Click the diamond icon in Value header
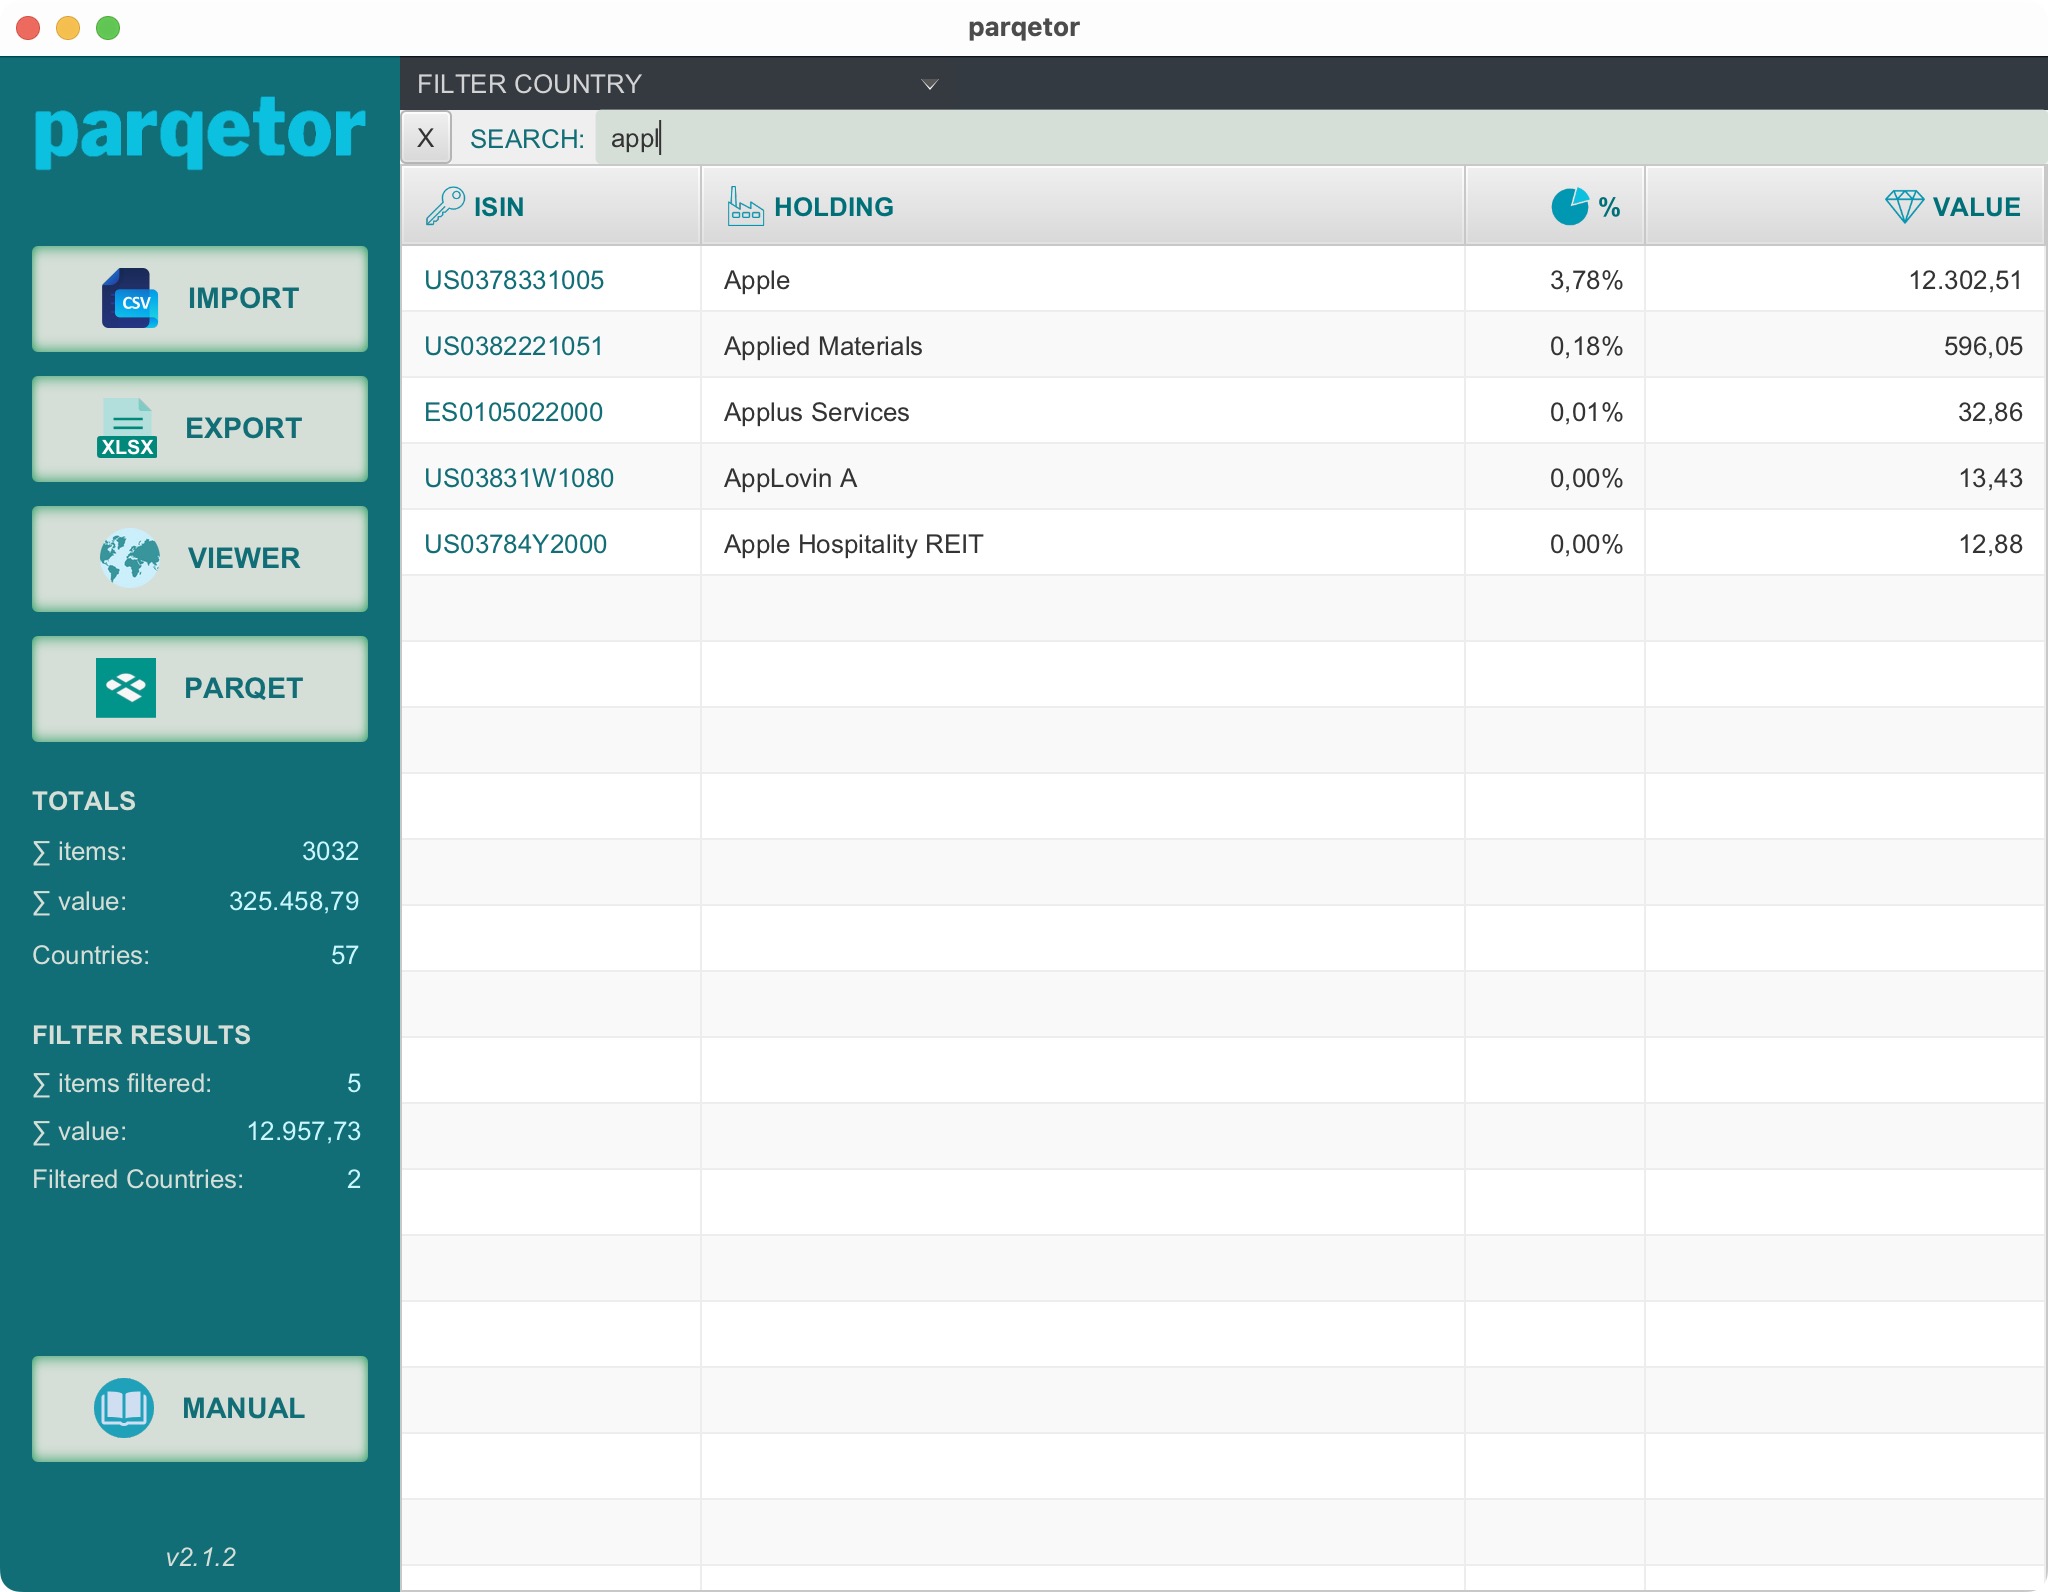Image resolution: width=2048 pixels, height=1592 pixels. (1904, 206)
